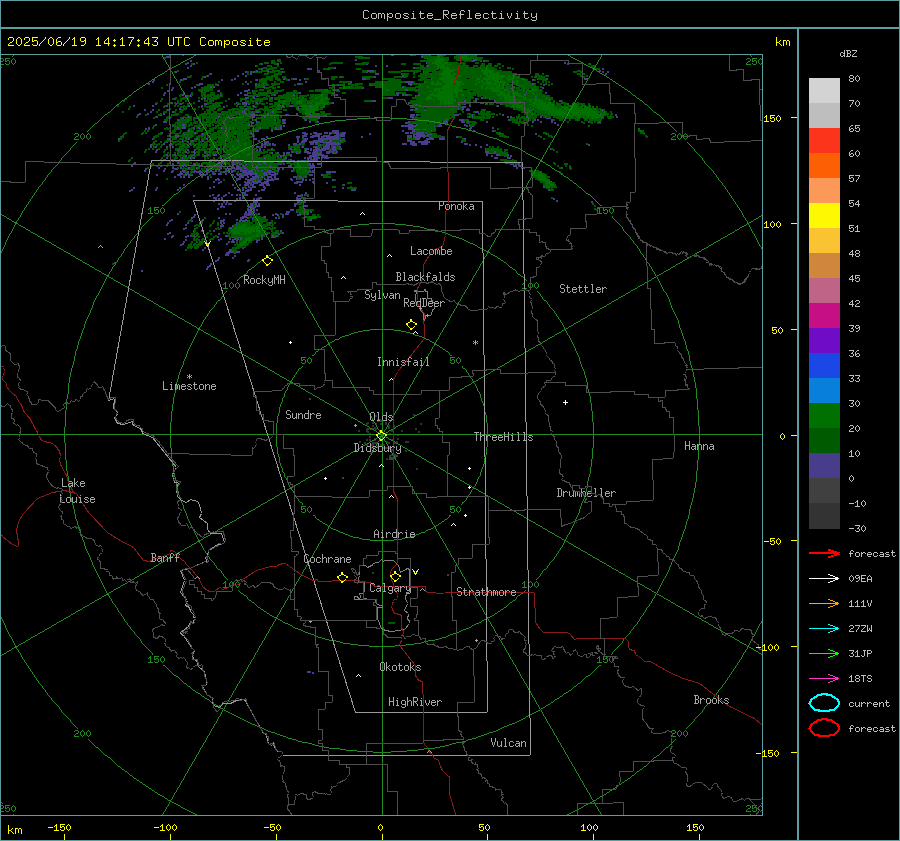Click the Drumheller town label

tap(586, 493)
